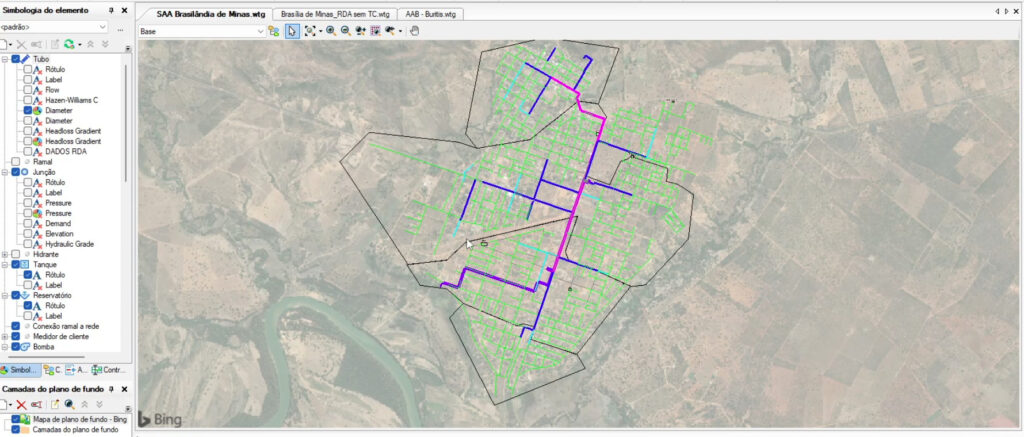Switch to AAB - Buritis.wtg tab
Screen dimensions: 1024x437
click(x=430, y=14)
